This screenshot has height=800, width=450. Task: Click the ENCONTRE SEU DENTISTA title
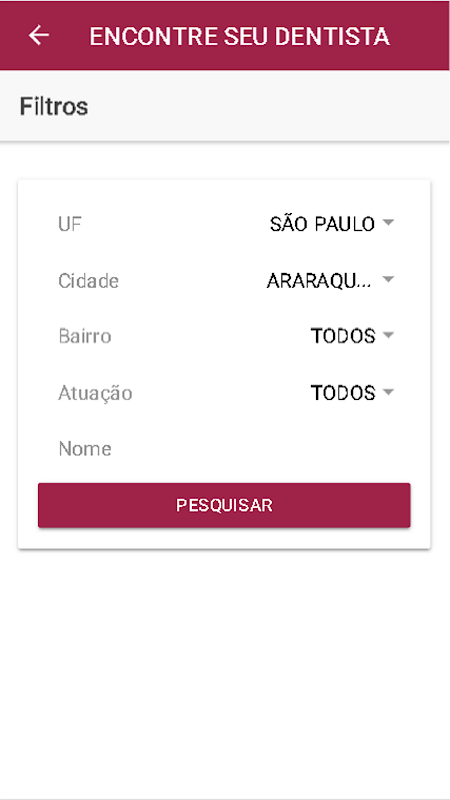pos(239,36)
